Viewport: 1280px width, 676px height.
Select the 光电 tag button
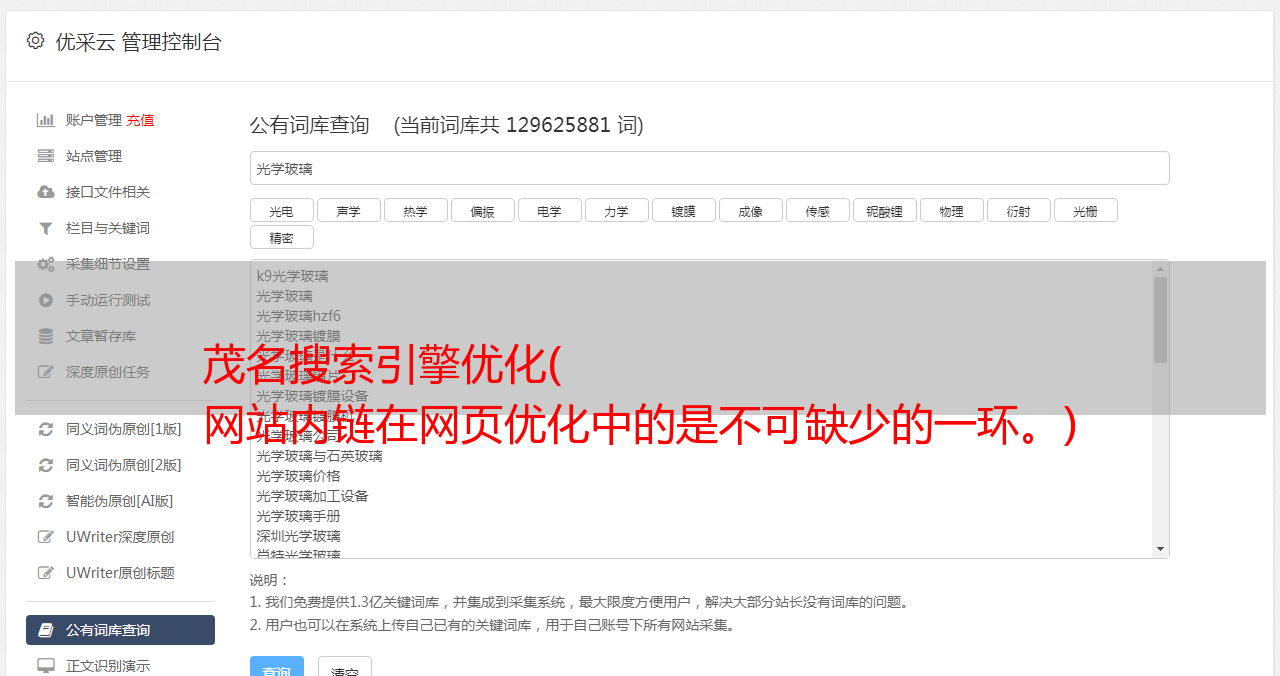coord(281,210)
